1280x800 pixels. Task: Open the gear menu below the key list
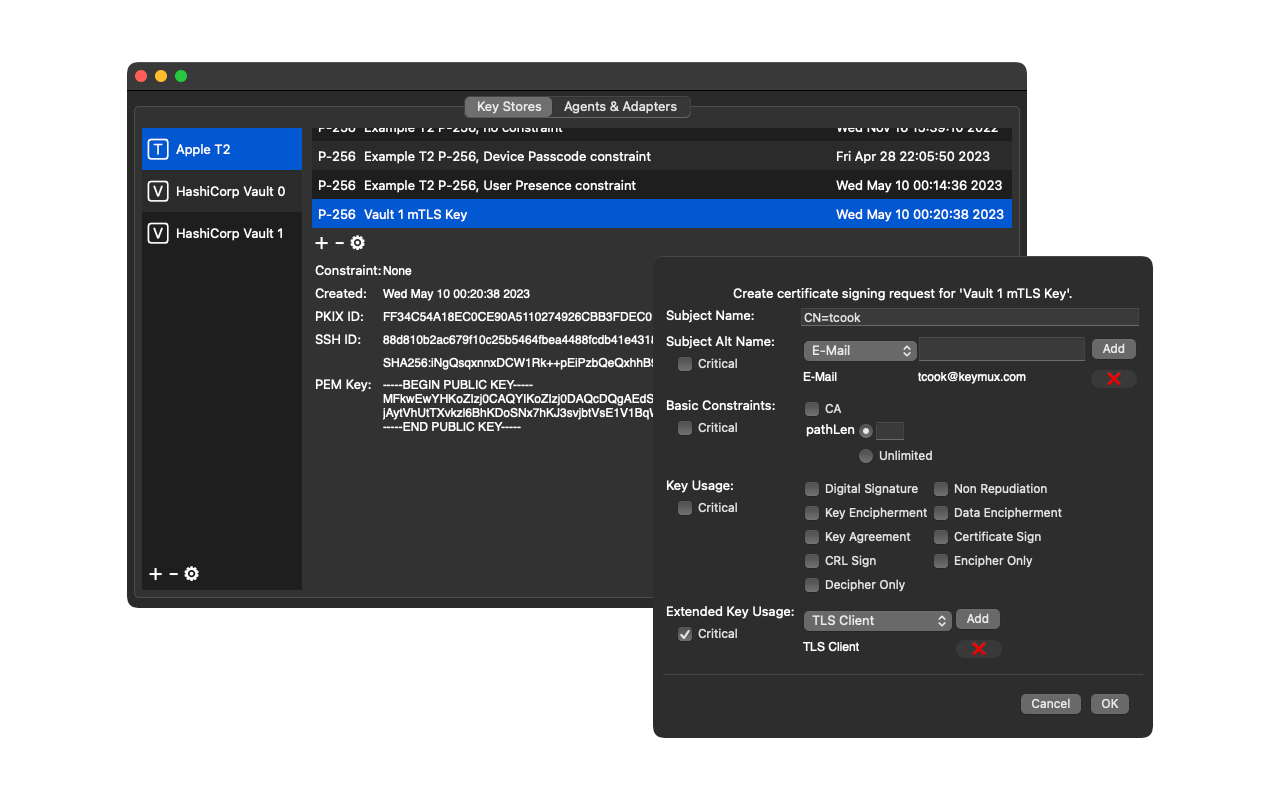[x=357, y=243]
